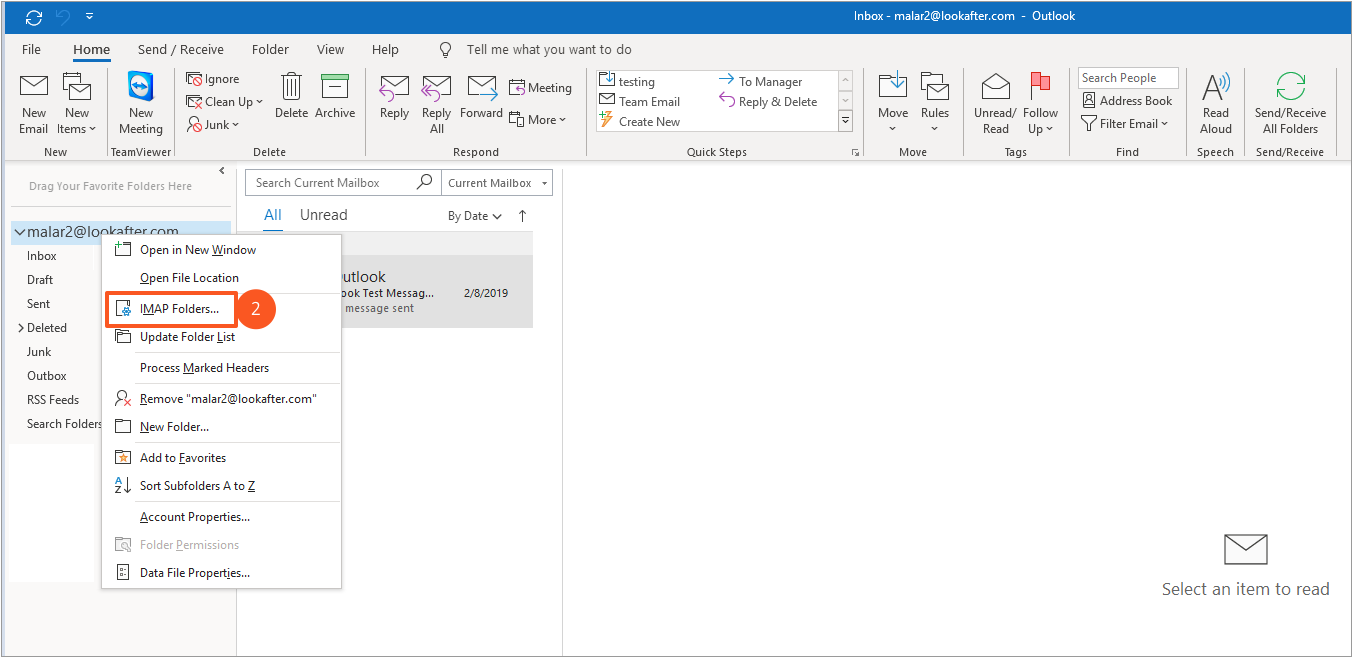The image size is (1352, 657).
Task: Open the New Items menu
Action: (x=76, y=104)
